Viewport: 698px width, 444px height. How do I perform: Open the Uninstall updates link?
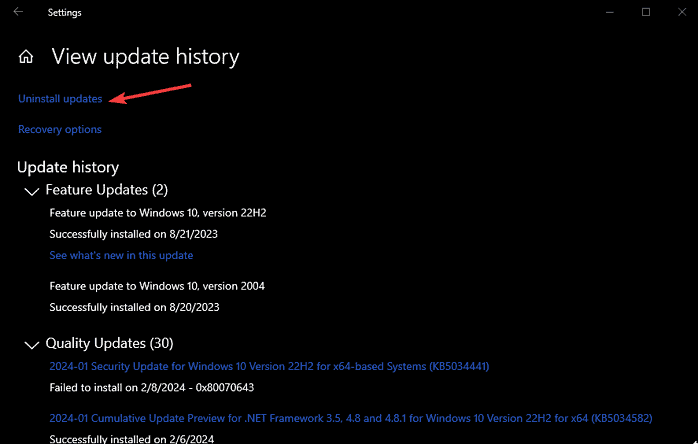coord(60,99)
